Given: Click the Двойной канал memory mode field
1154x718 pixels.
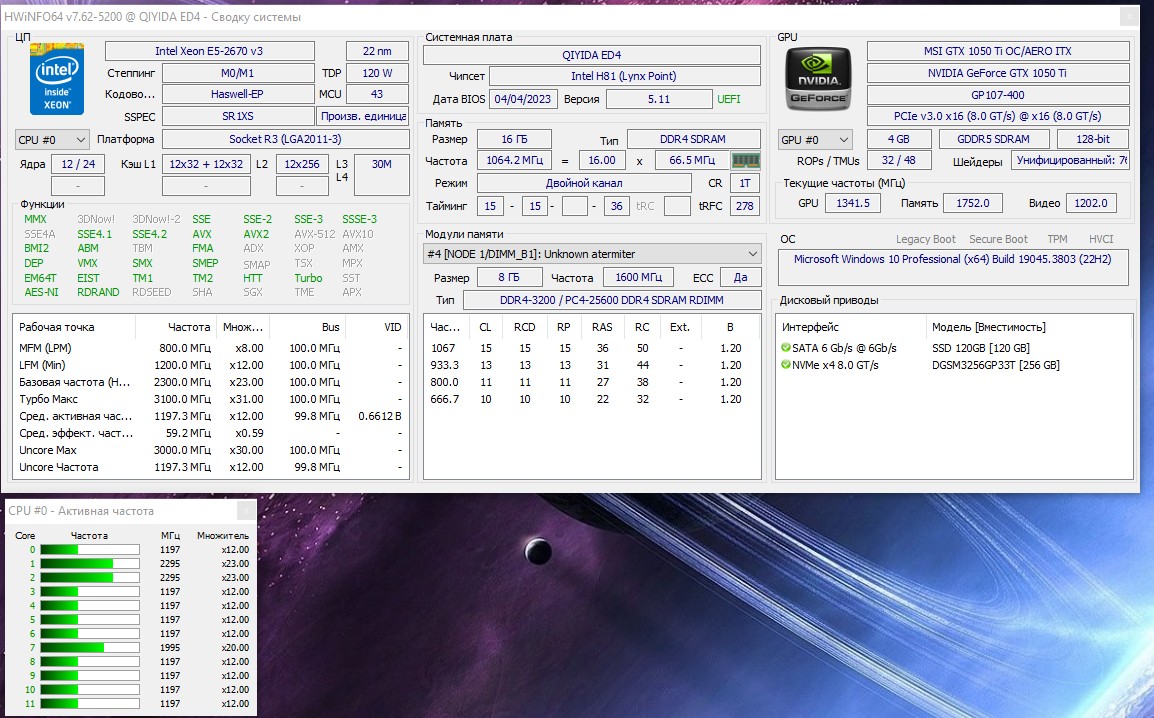Looking at the screenshot, I should click(584, 183).
